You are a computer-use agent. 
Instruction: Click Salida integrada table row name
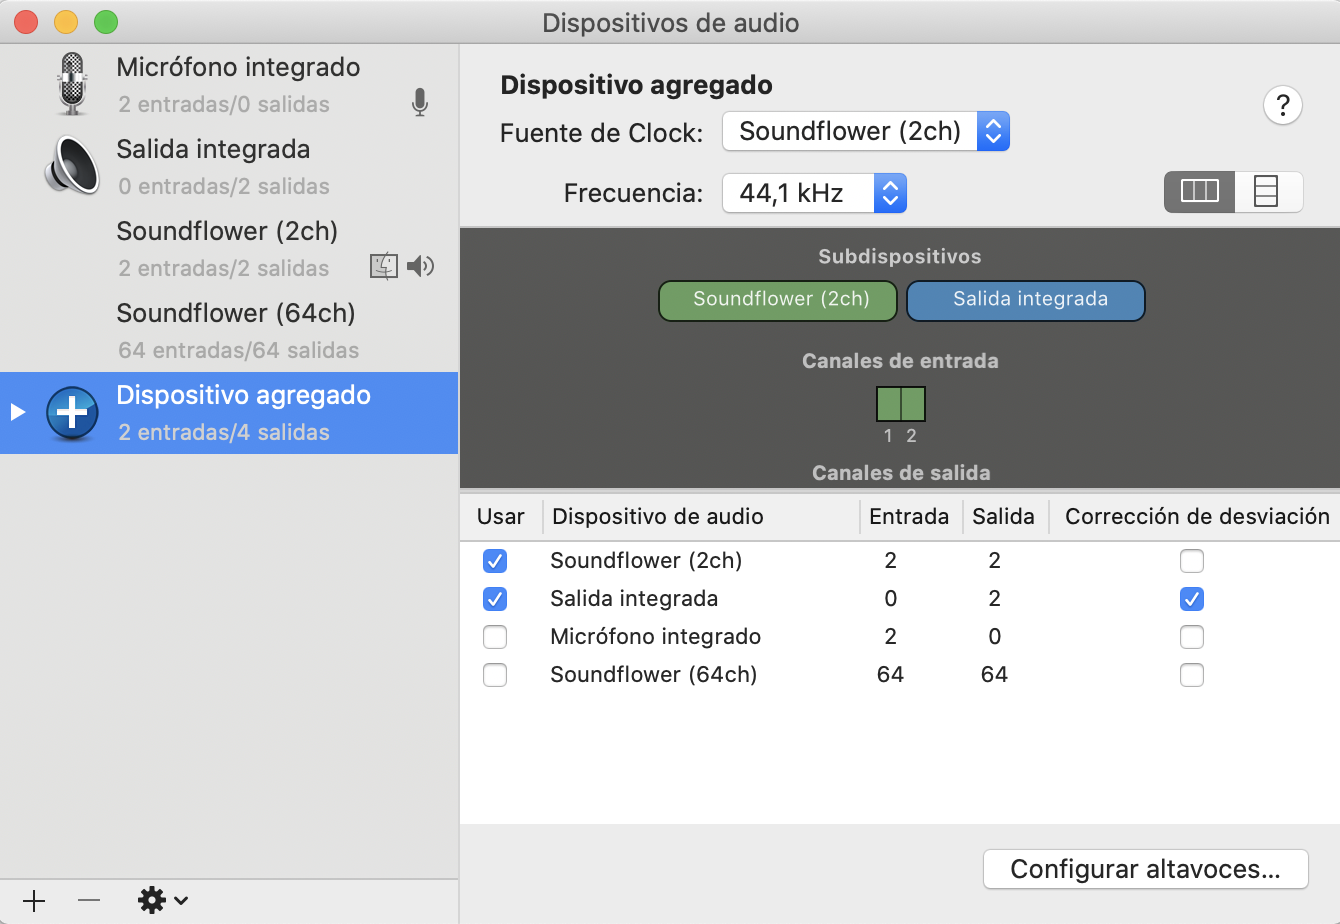click(634, 599)
